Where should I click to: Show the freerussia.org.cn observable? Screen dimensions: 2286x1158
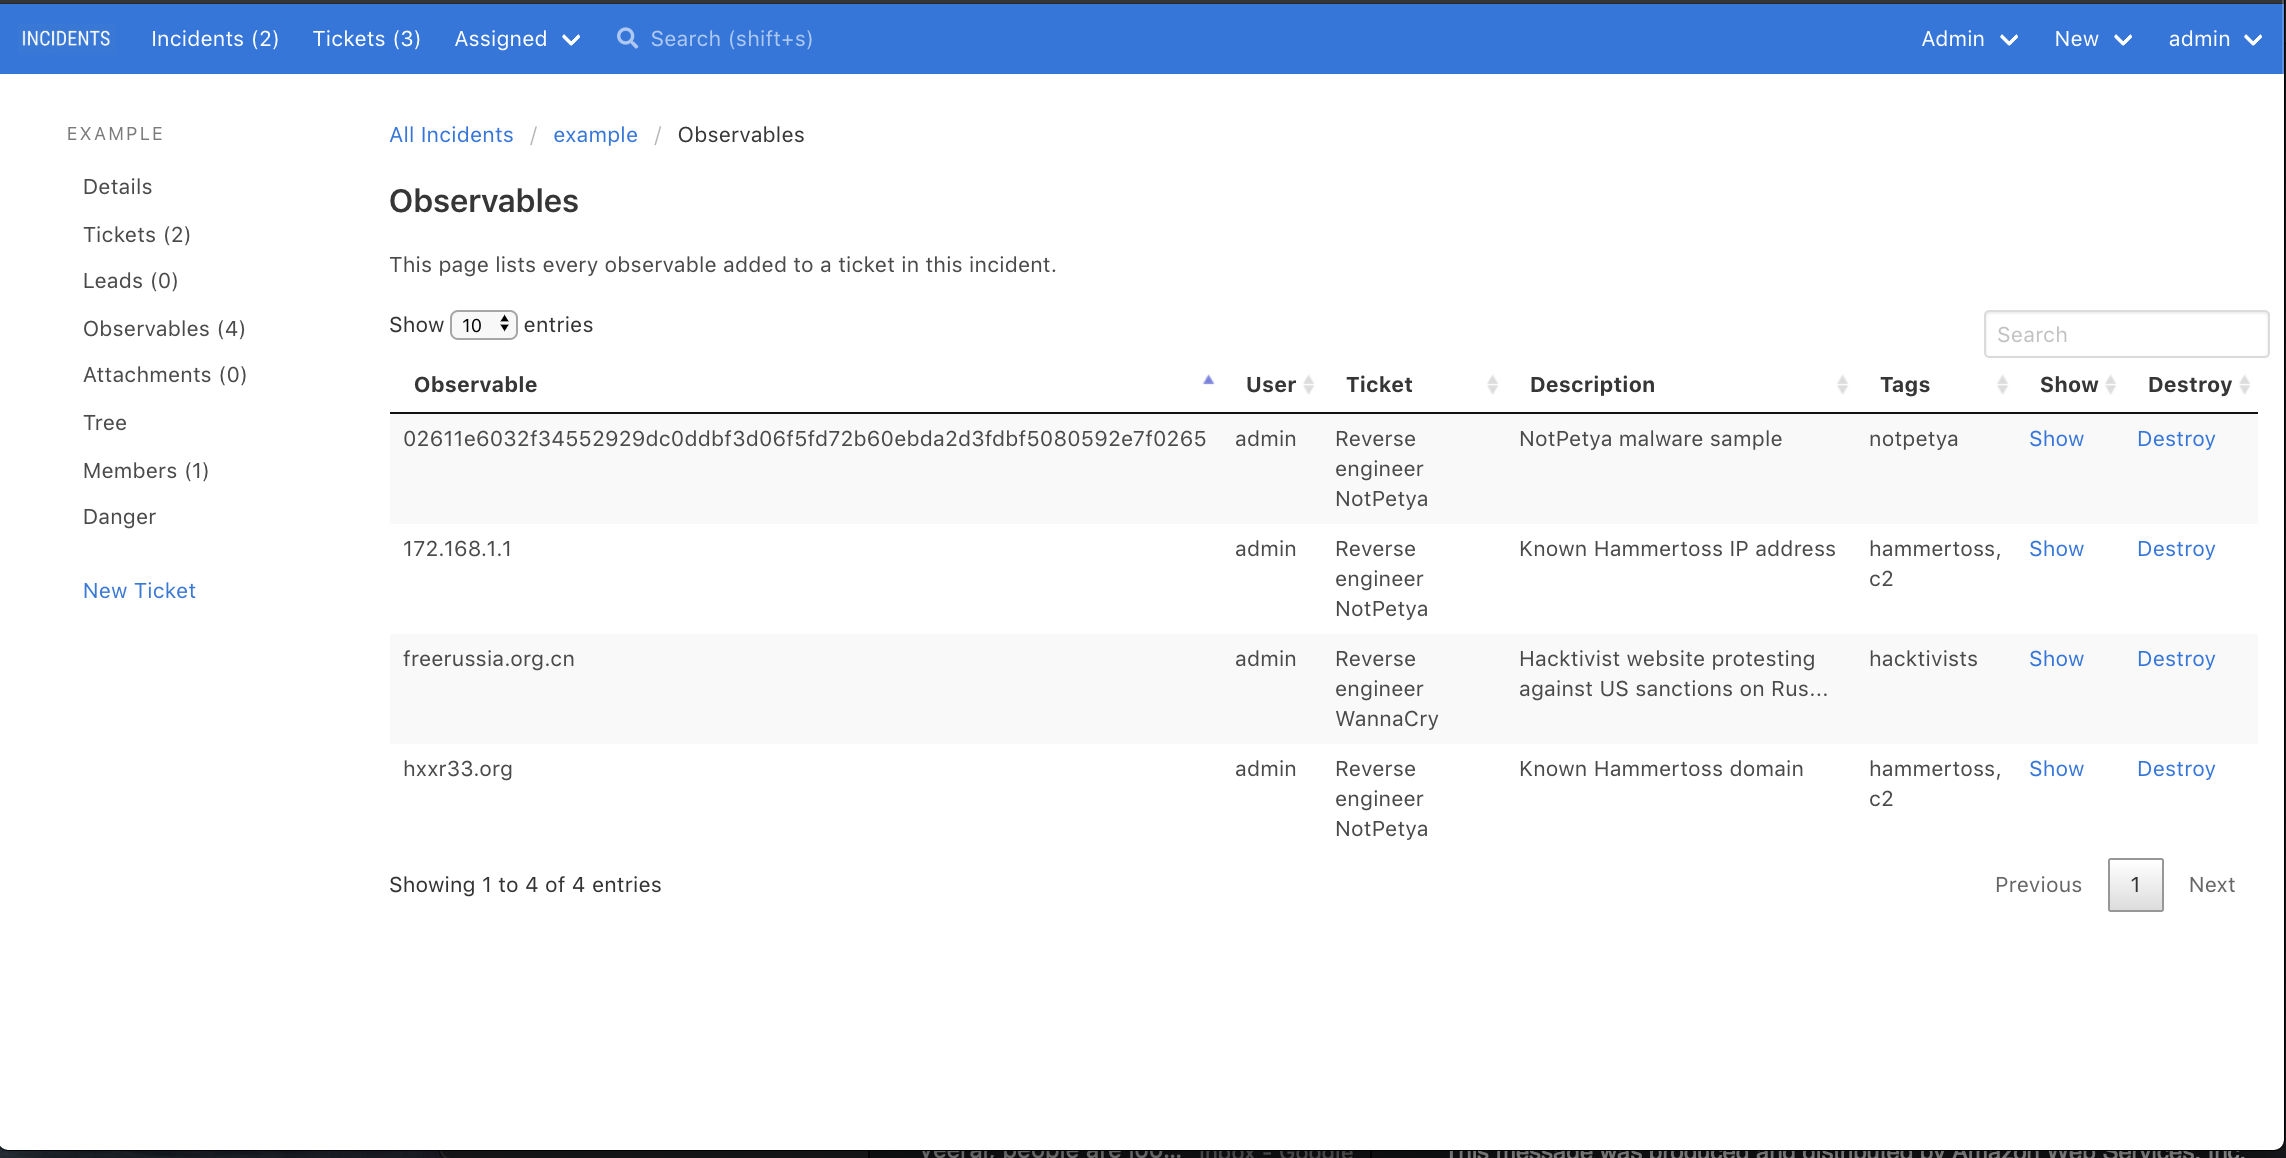(x=2056, y=659)
